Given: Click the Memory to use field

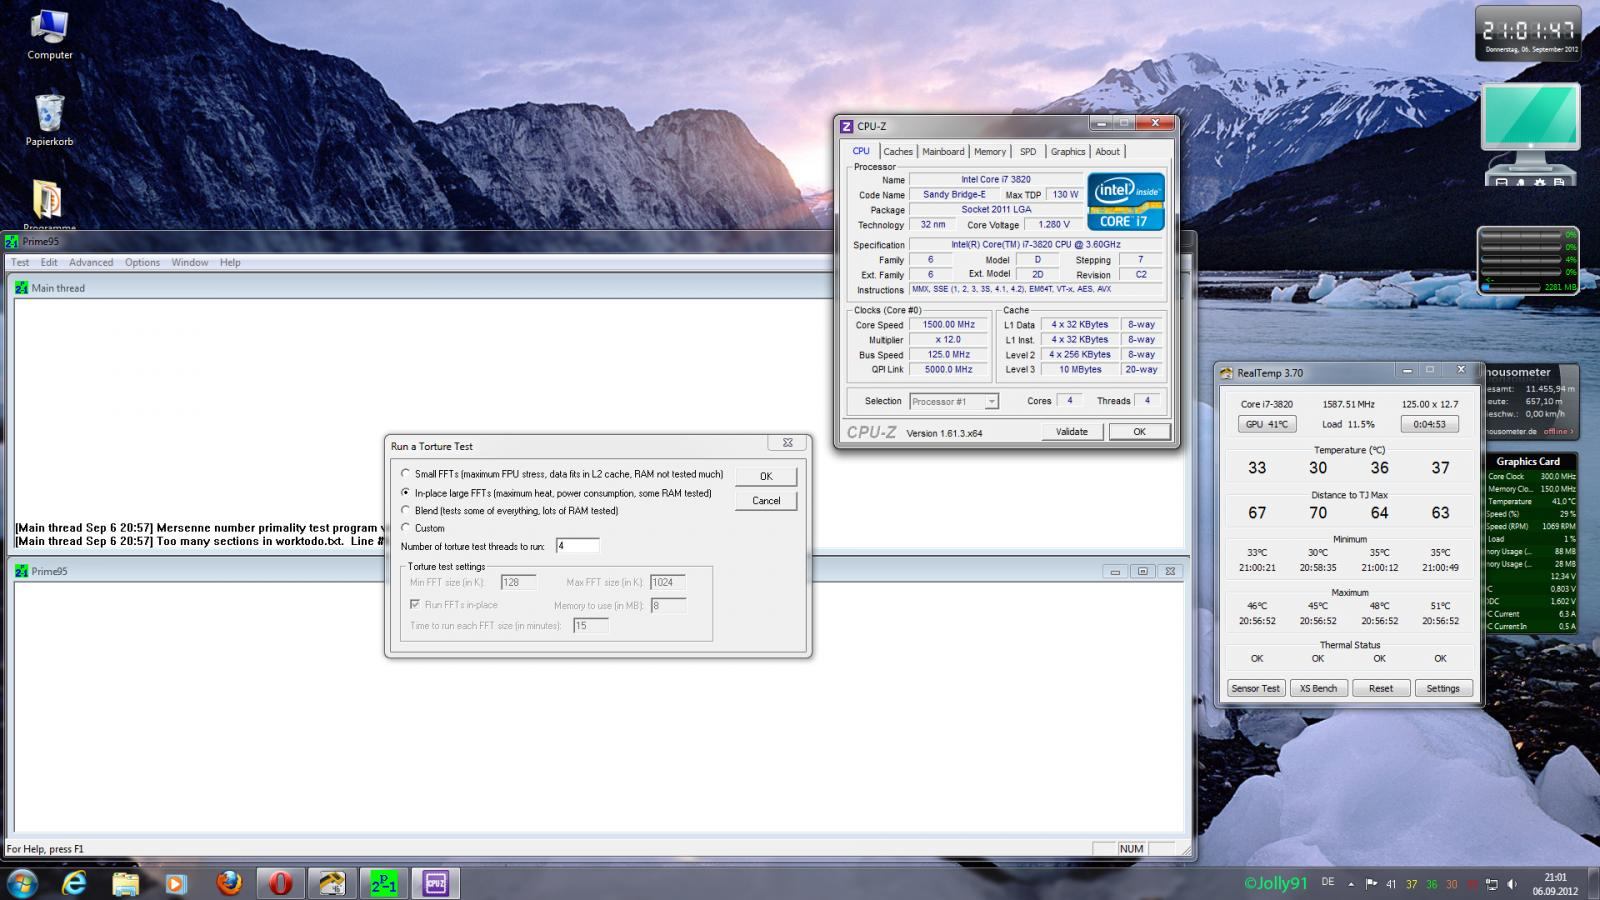Looking at the screenshot, I should pyautogui.click(x=667, y=605).
